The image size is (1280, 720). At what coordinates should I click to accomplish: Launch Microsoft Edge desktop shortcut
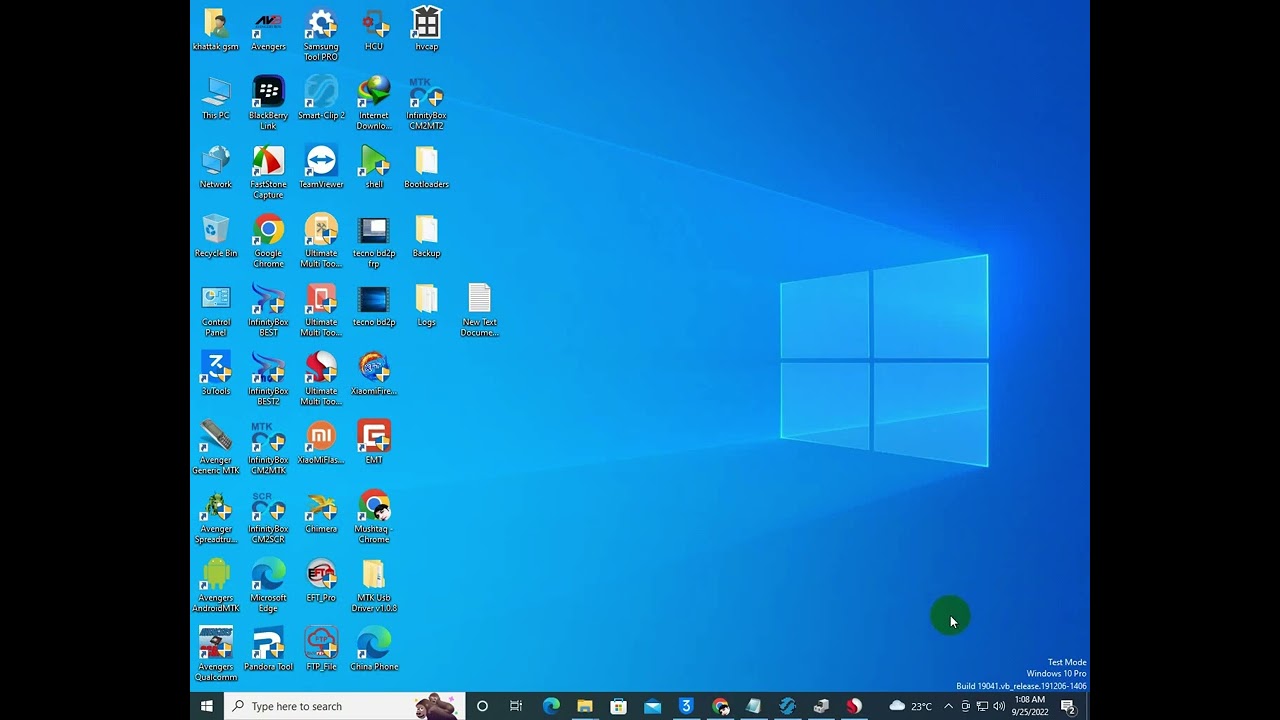point(268,586)
